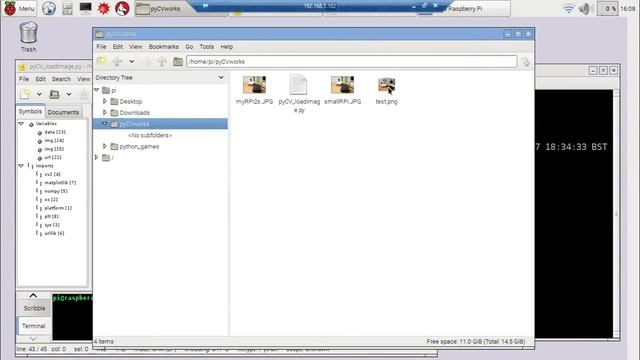Viewport: 640px width, 360px height.
Task: Open the Tools menu
Action: click(207, 47)
